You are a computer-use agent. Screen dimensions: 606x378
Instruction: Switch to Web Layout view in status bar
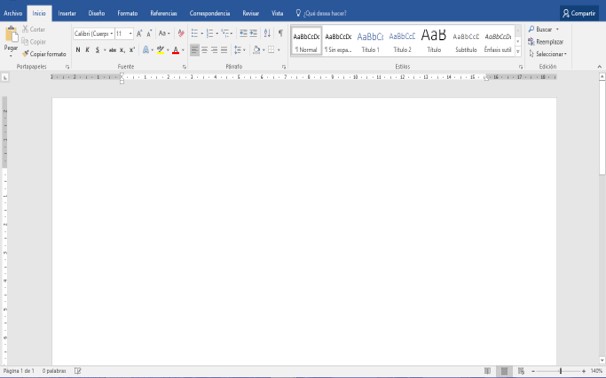521,371
